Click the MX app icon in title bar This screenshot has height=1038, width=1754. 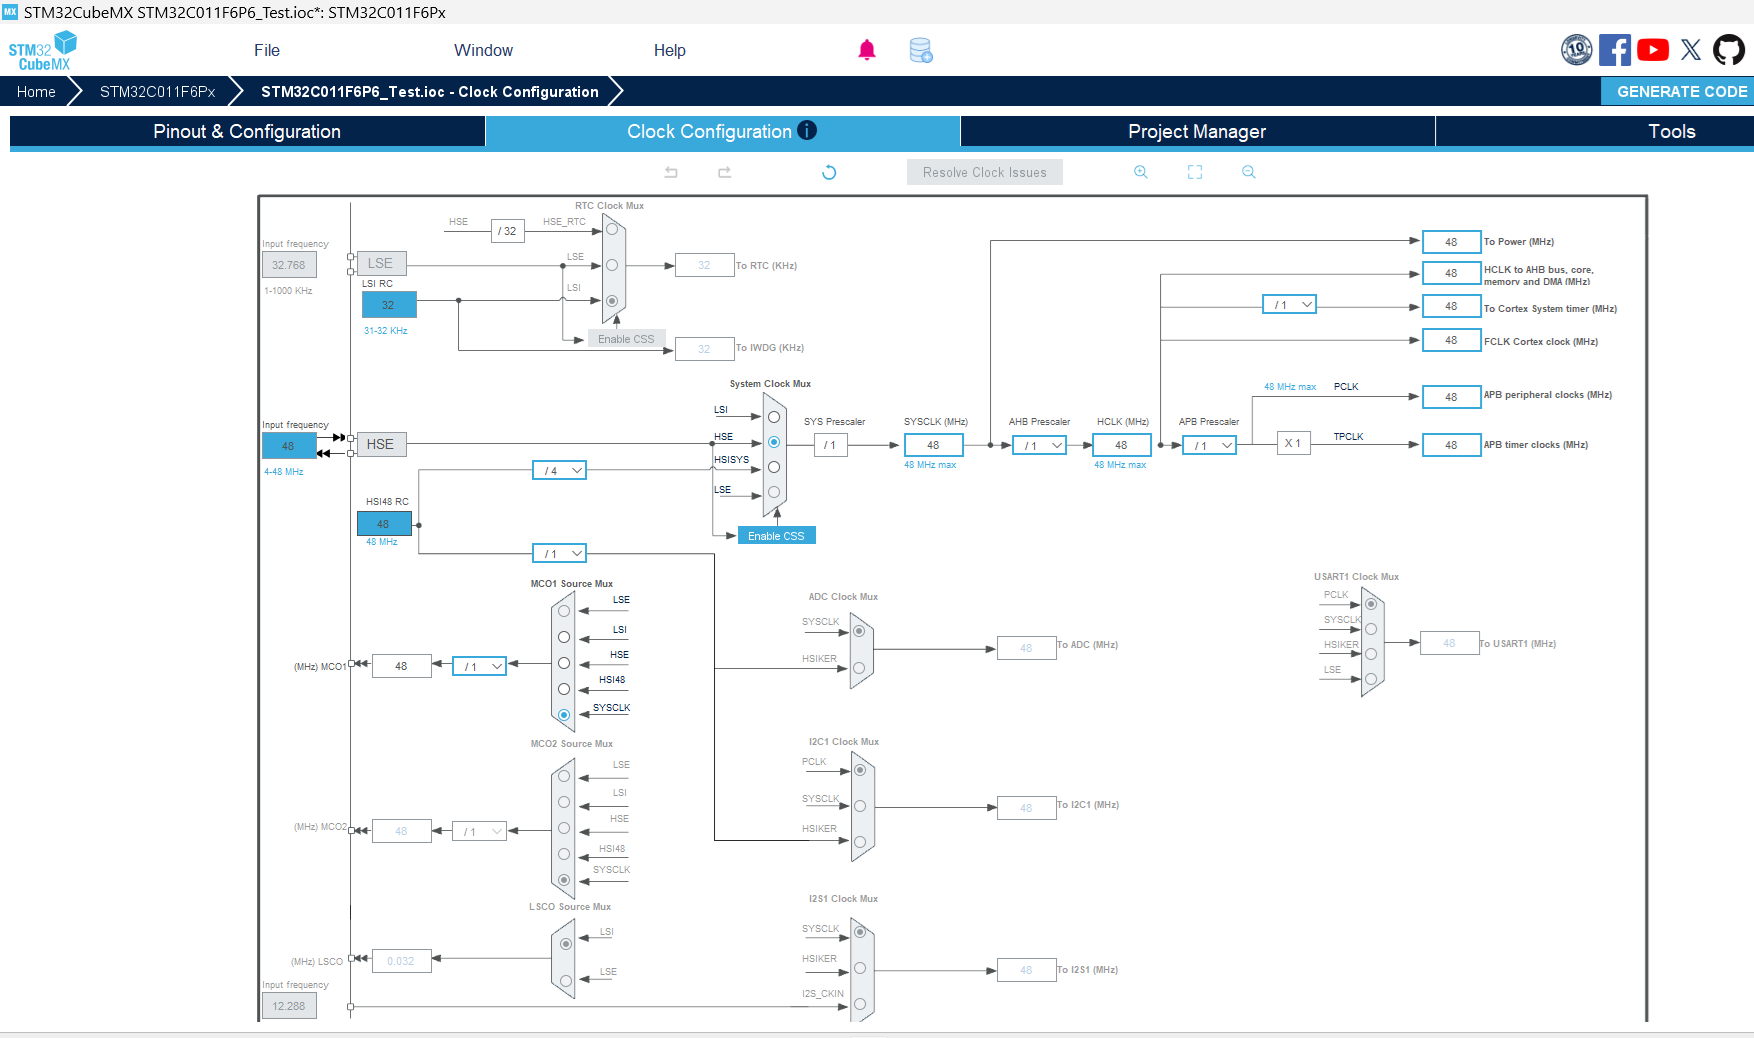10,12
